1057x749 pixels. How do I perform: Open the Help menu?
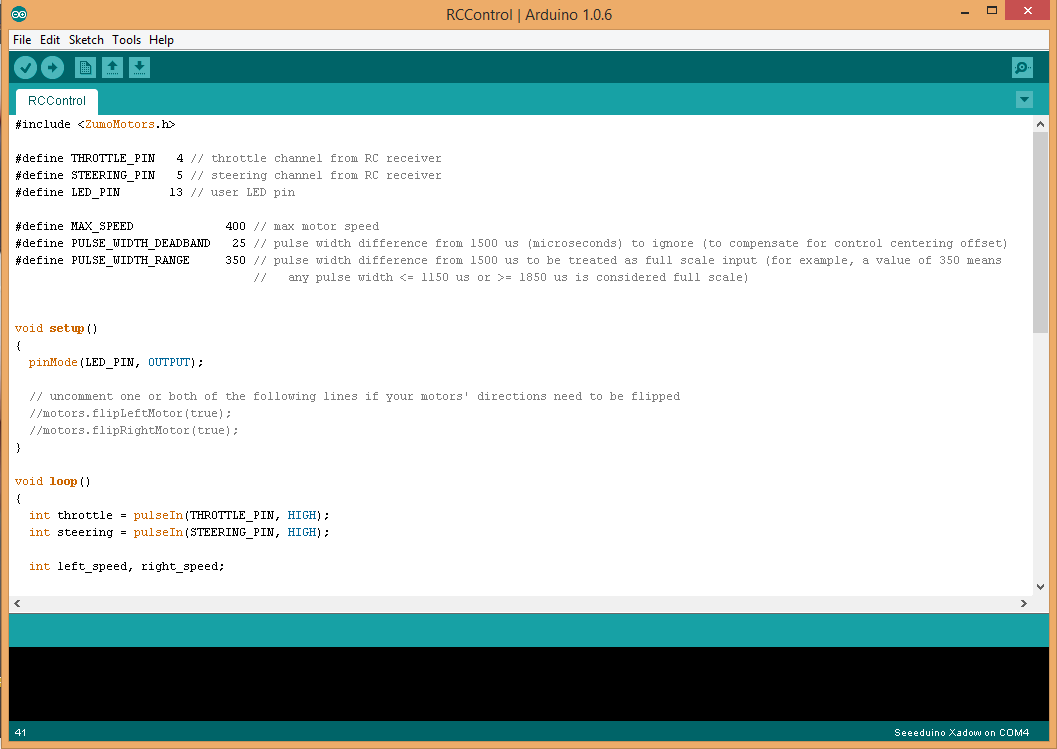pyautogui.click(x=161, y=40)
